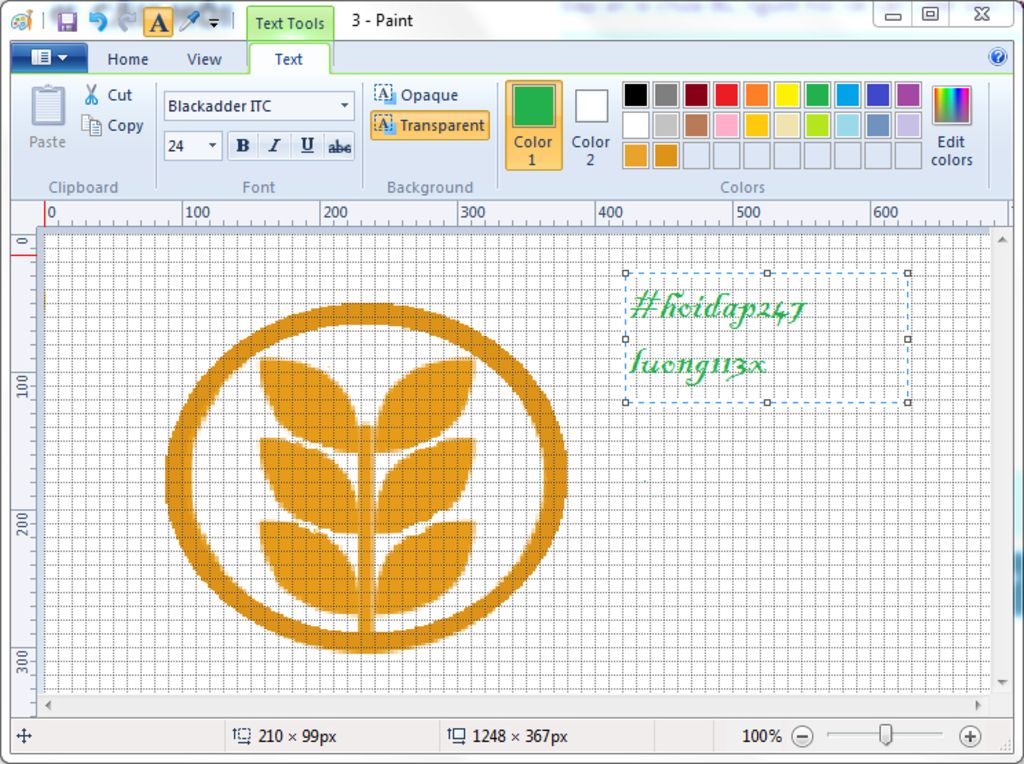Choose the purple color swatch
The height and width of the screenshot is (764, 1024).
pos(908,95)
